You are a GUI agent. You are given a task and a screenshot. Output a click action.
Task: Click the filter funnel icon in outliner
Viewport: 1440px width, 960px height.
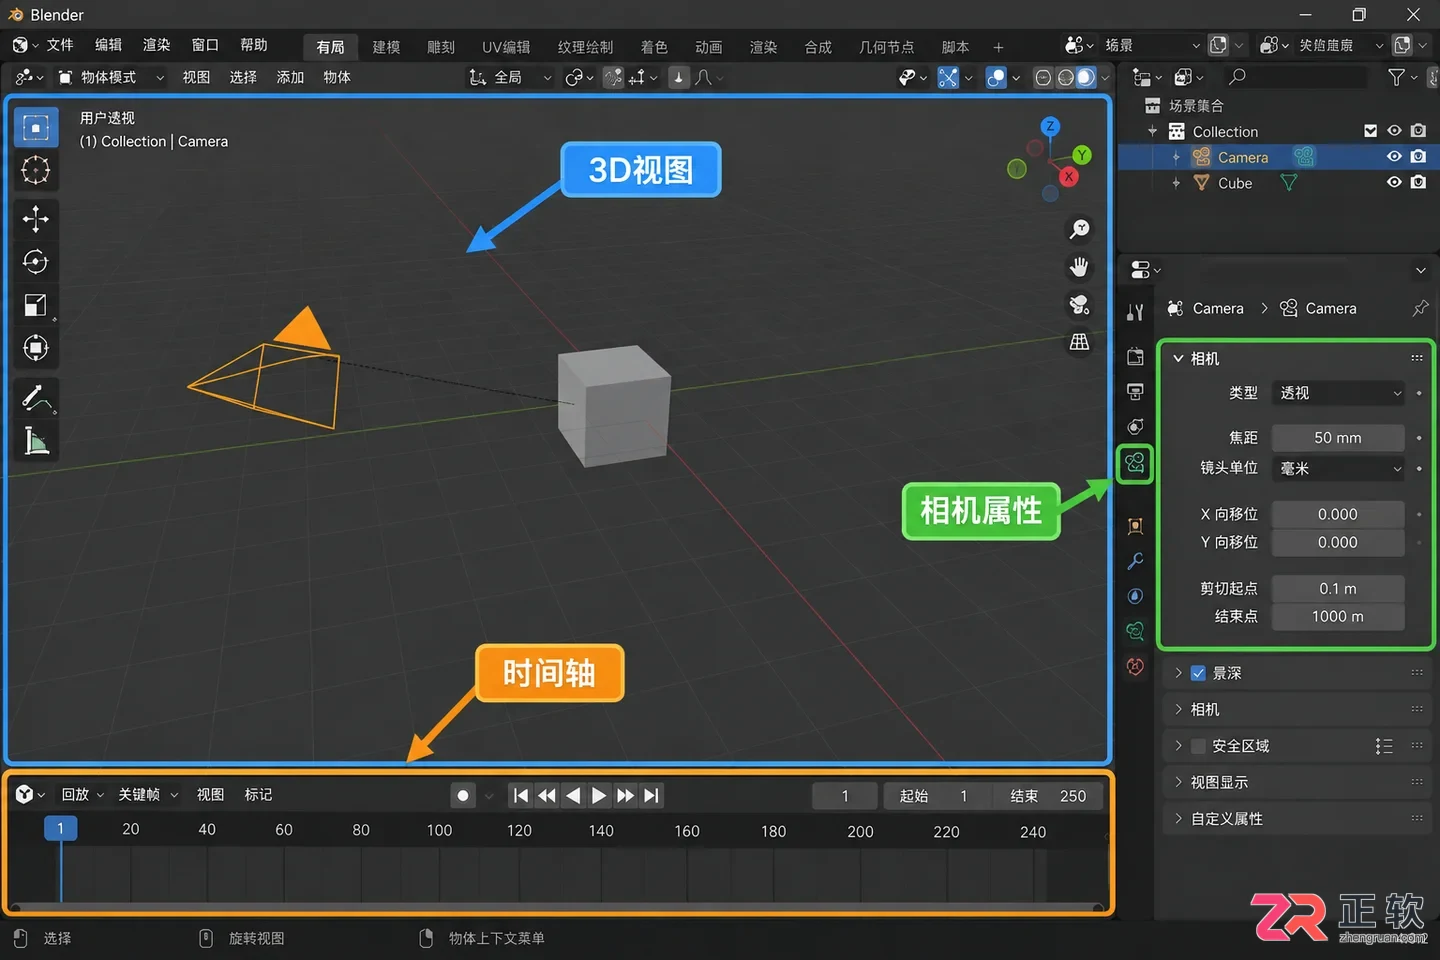coord(1397,77)
